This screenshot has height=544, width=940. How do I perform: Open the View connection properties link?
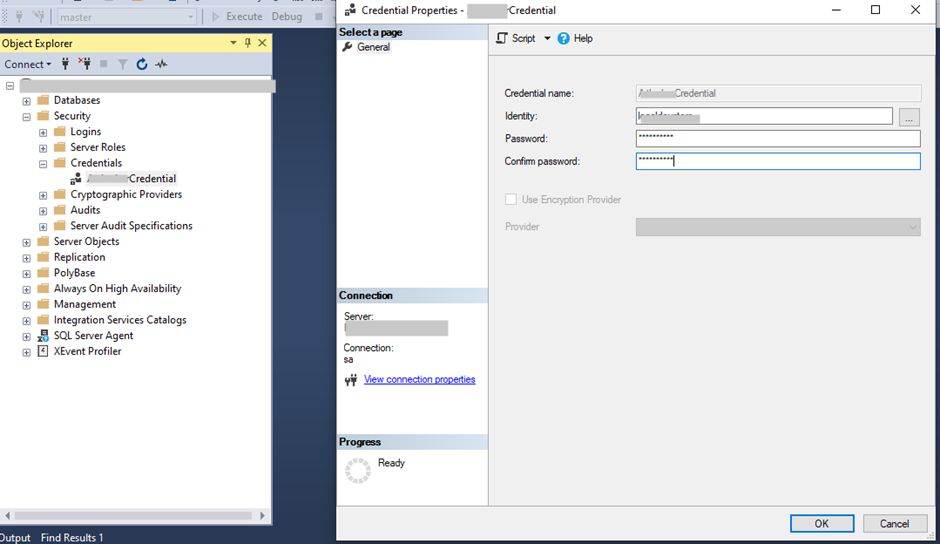[419, 380]
